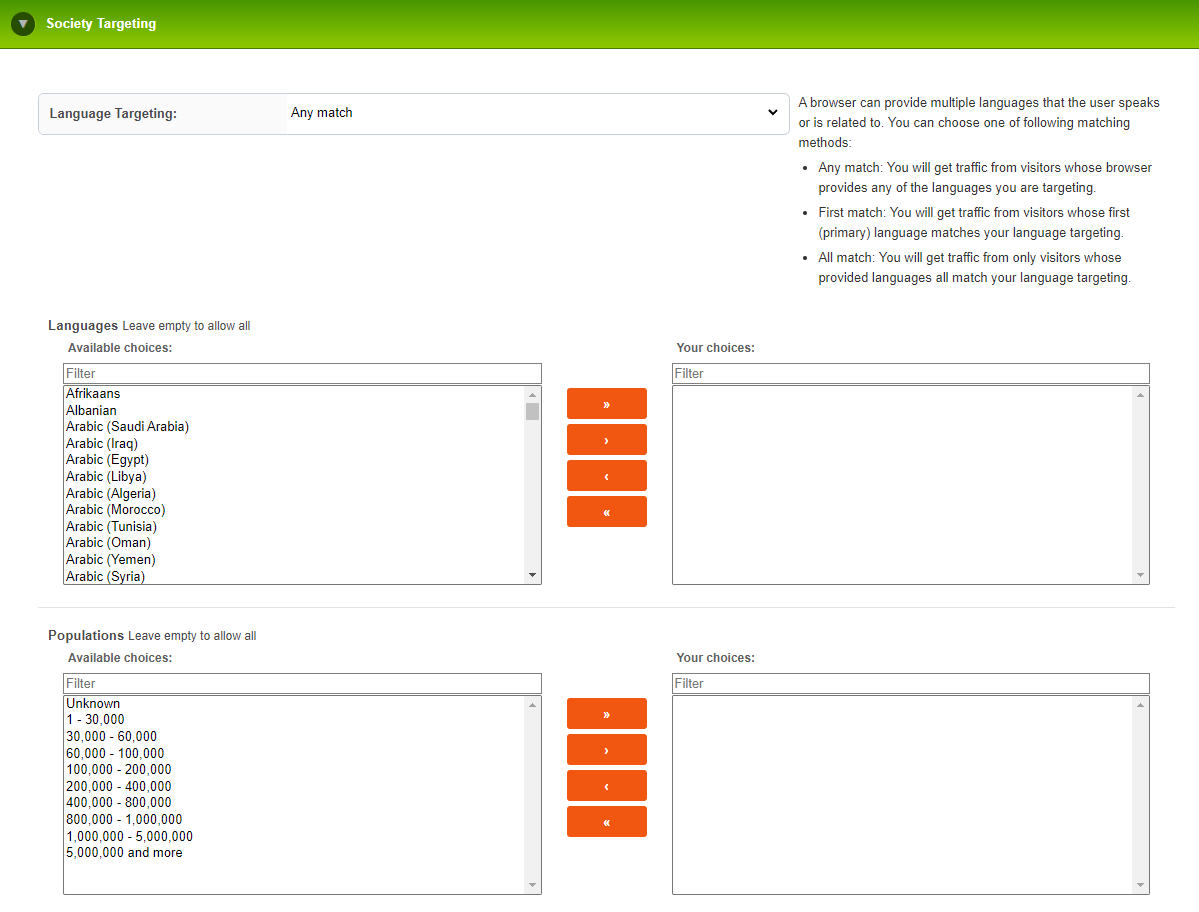
Task: Click the Languages available choices filter field
Action: pyautogui.click(x=302, y=373)
